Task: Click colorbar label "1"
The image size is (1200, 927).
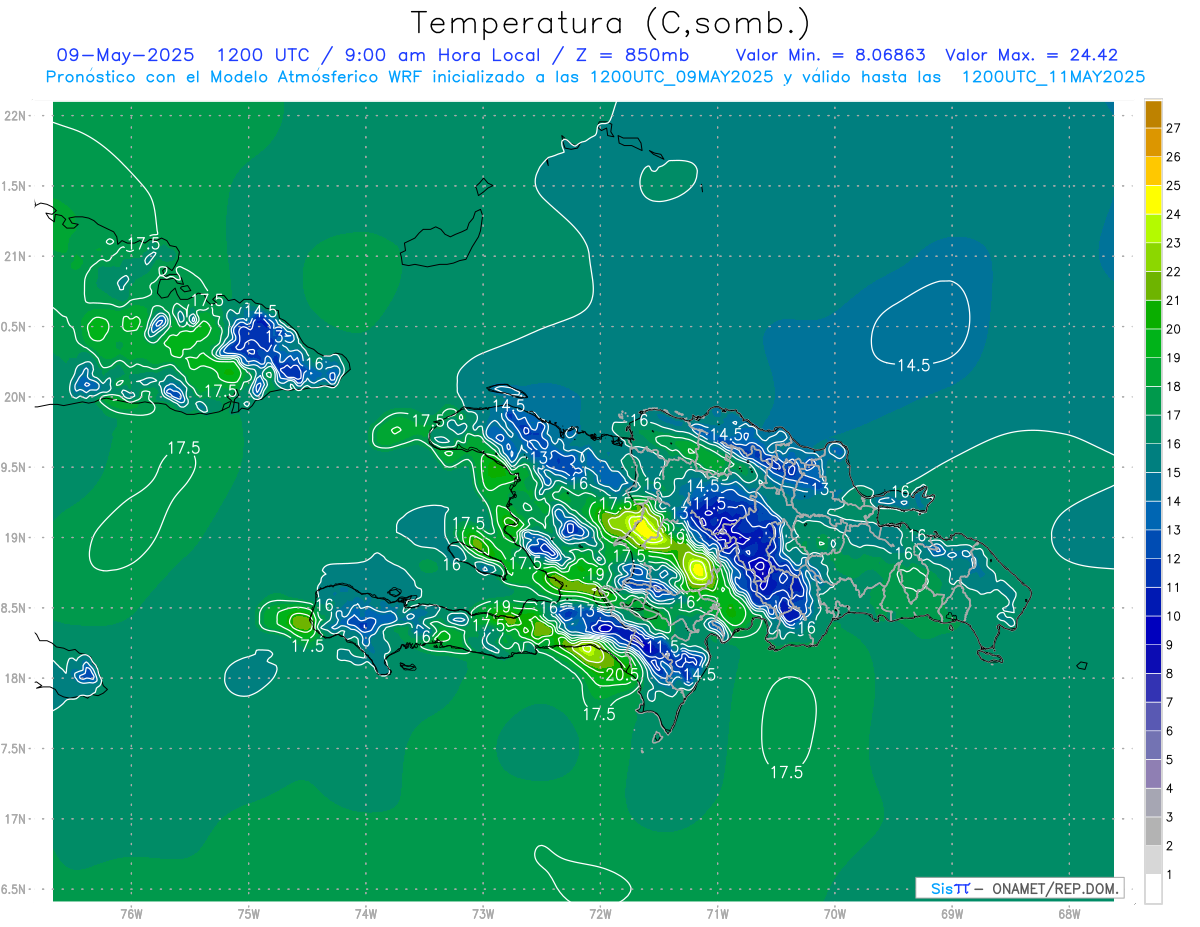Action: coord(1170,876)
